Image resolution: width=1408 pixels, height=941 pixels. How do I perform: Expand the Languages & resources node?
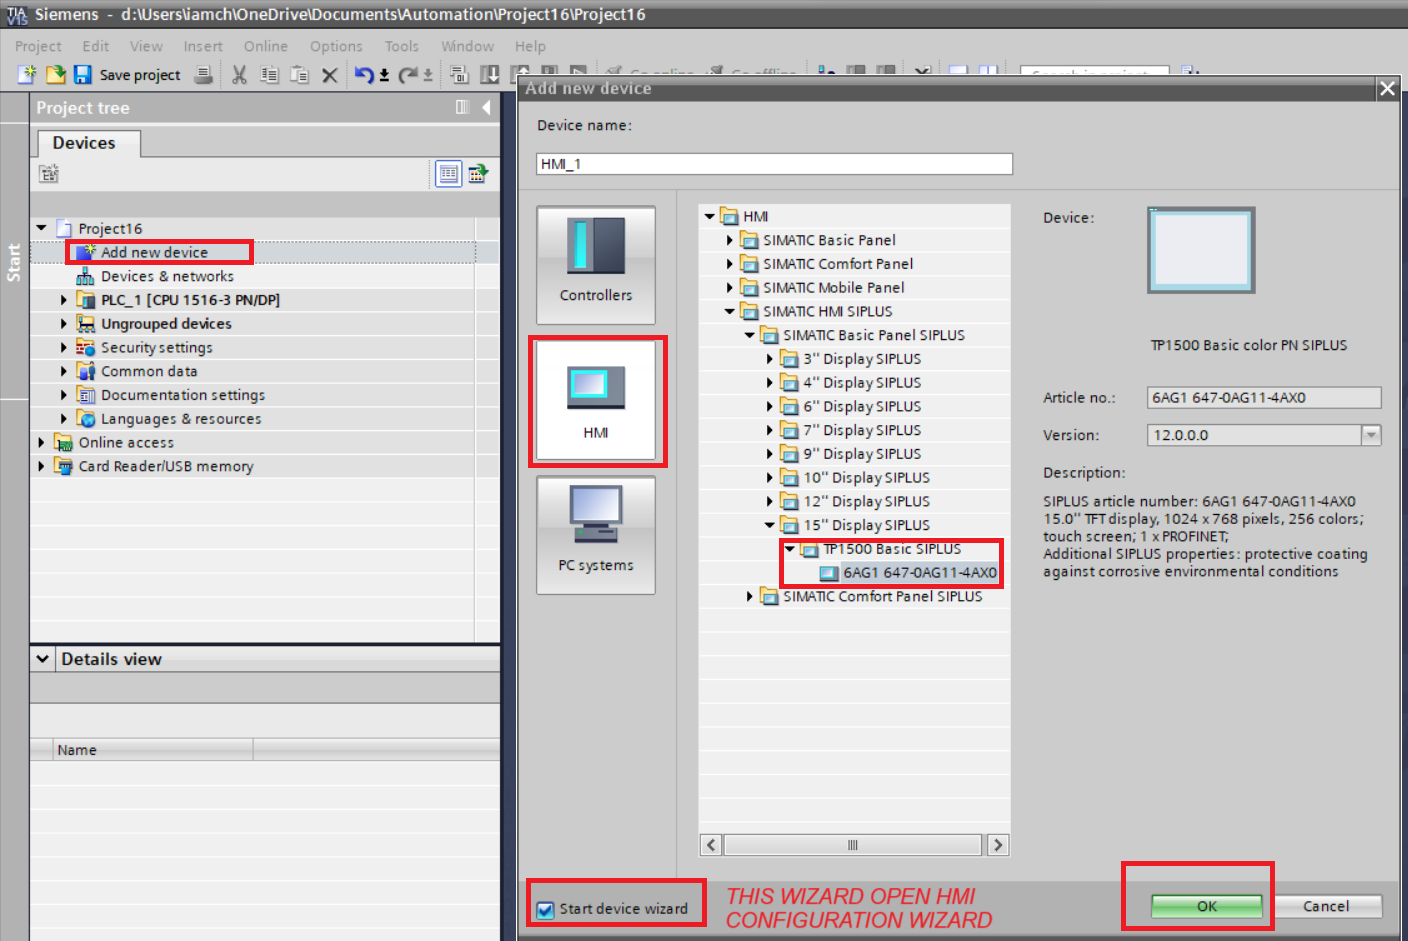tap(64, 419)
